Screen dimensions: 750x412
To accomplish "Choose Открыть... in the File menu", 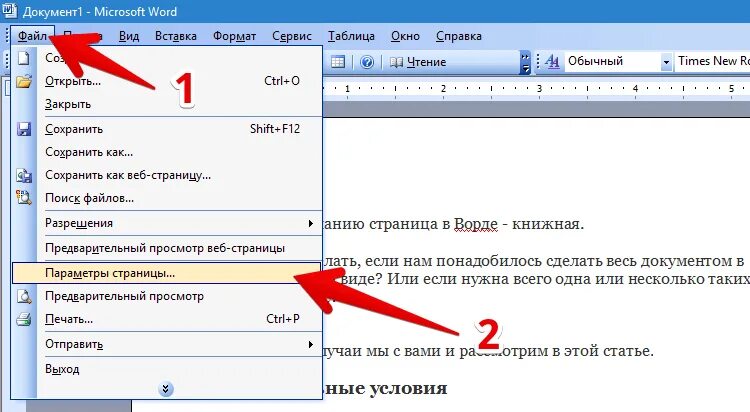I will (167, 81).
